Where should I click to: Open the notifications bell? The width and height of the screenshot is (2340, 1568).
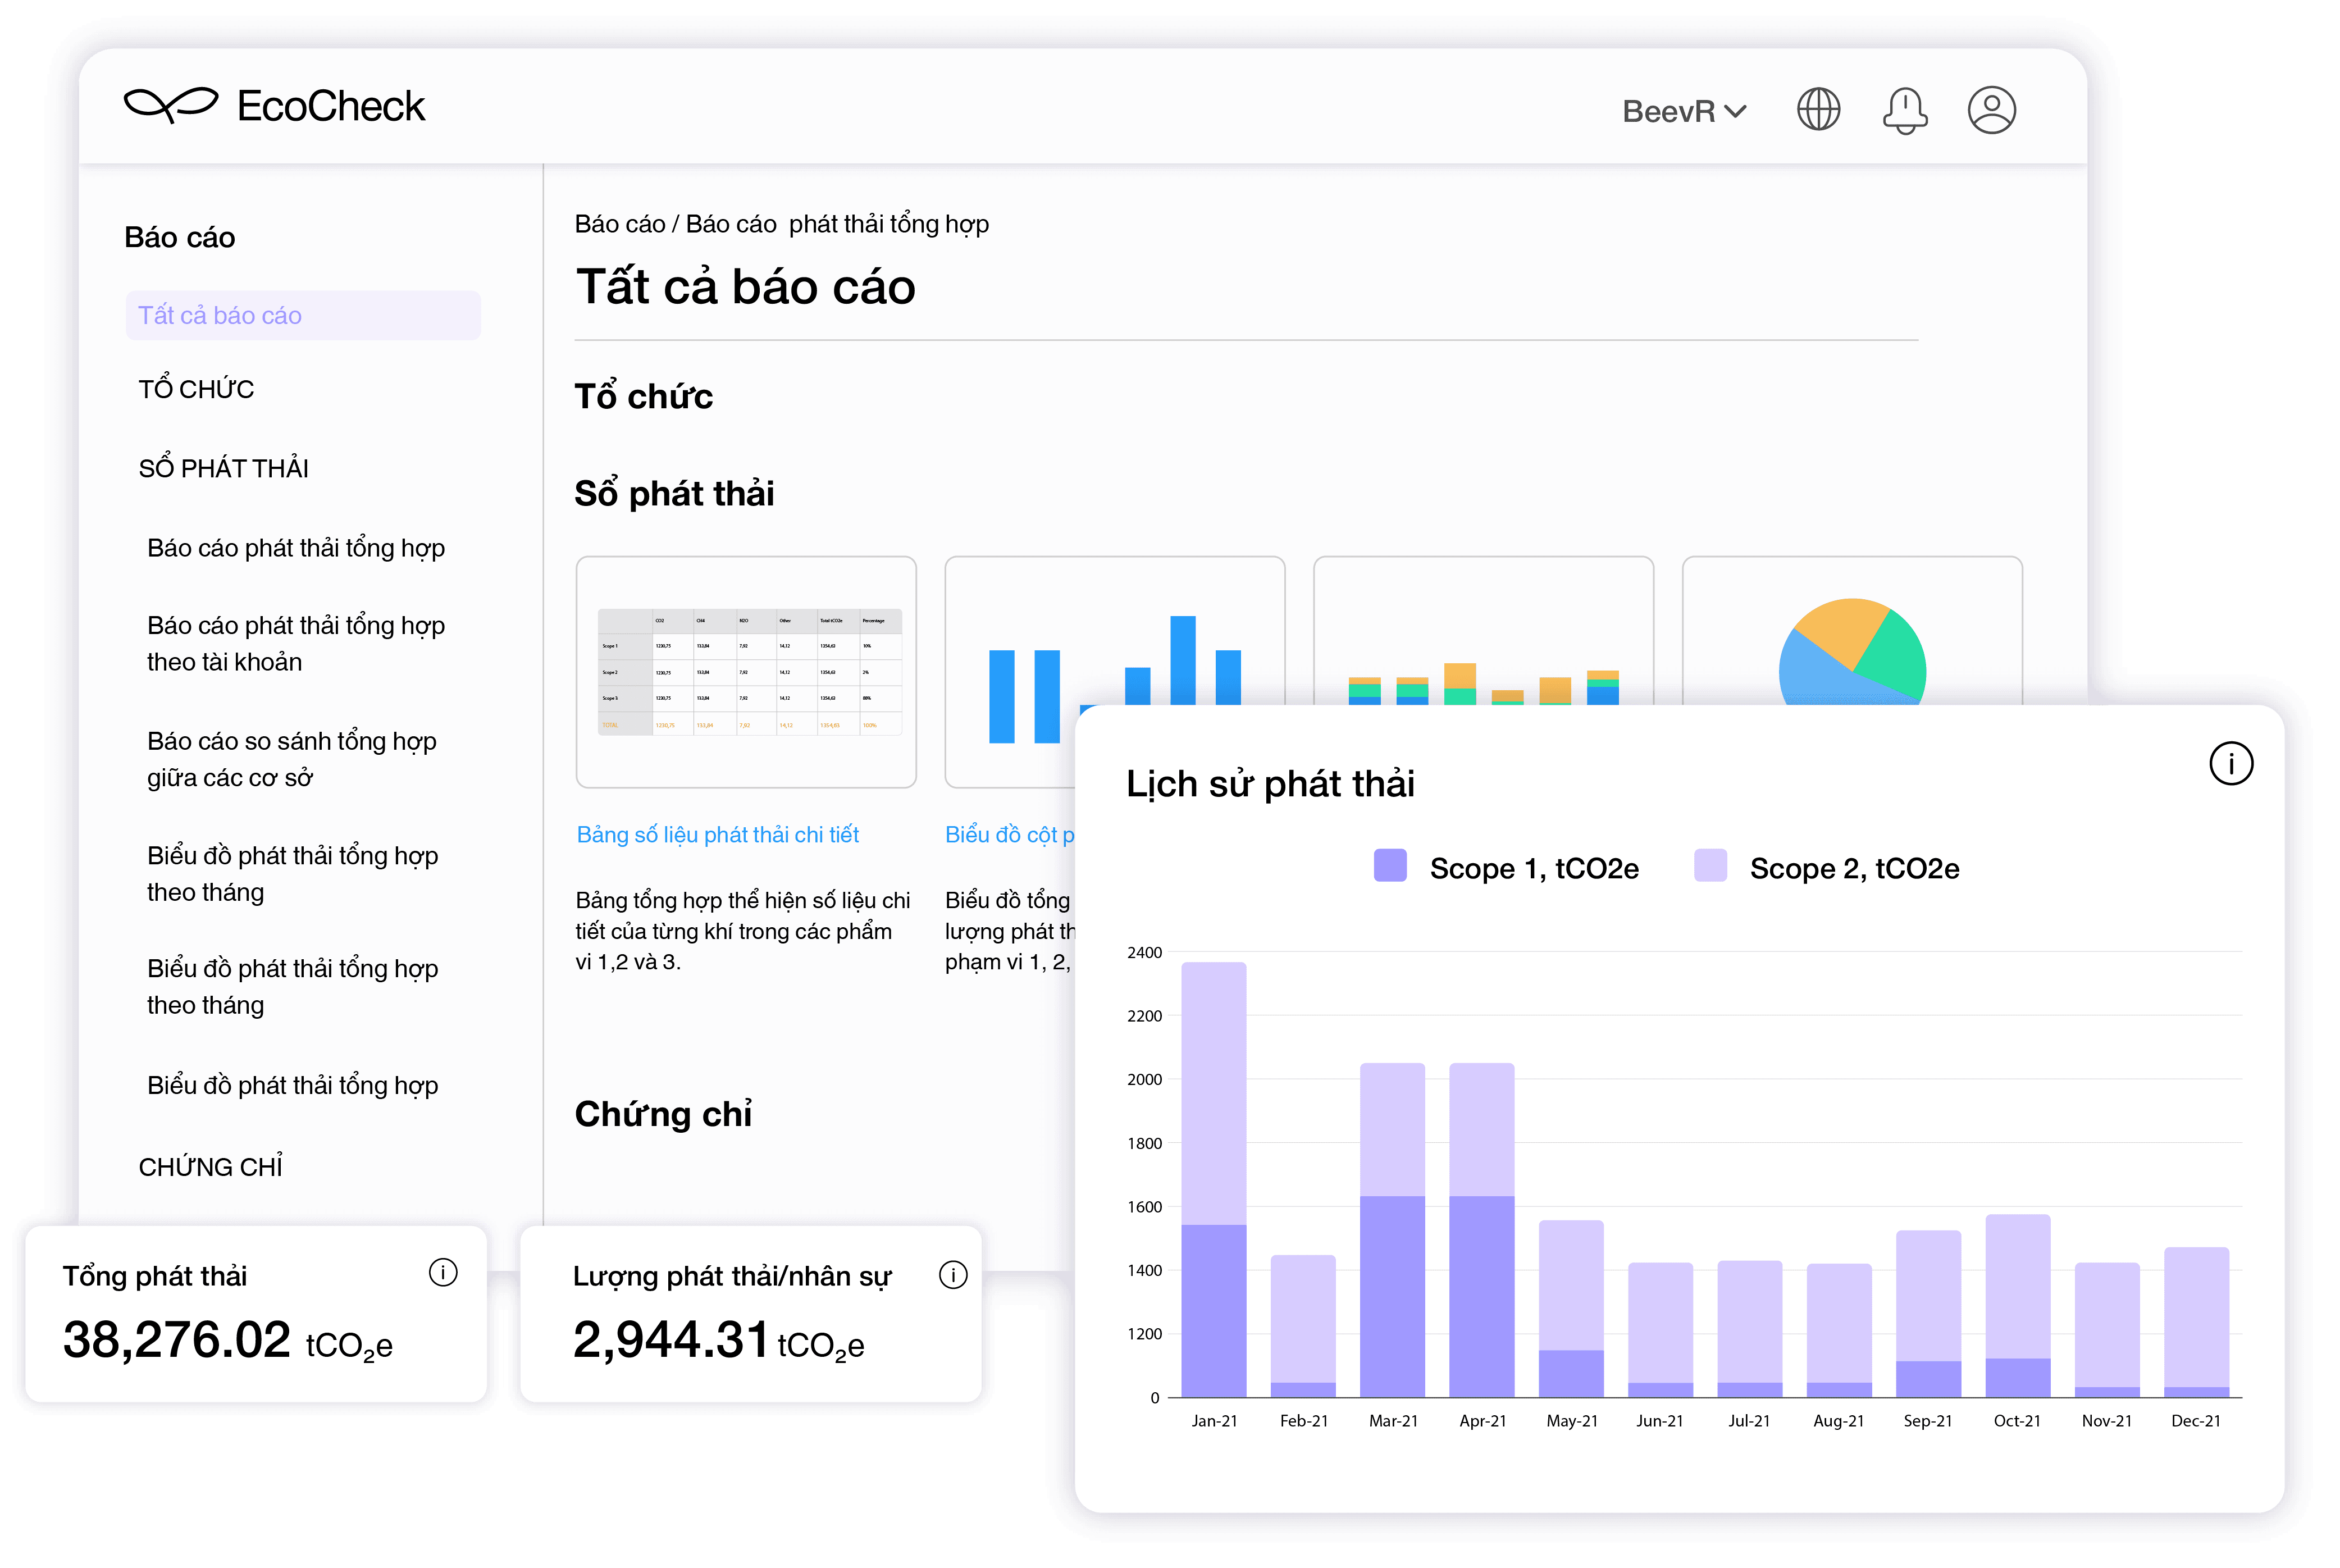pos(1904,110)
